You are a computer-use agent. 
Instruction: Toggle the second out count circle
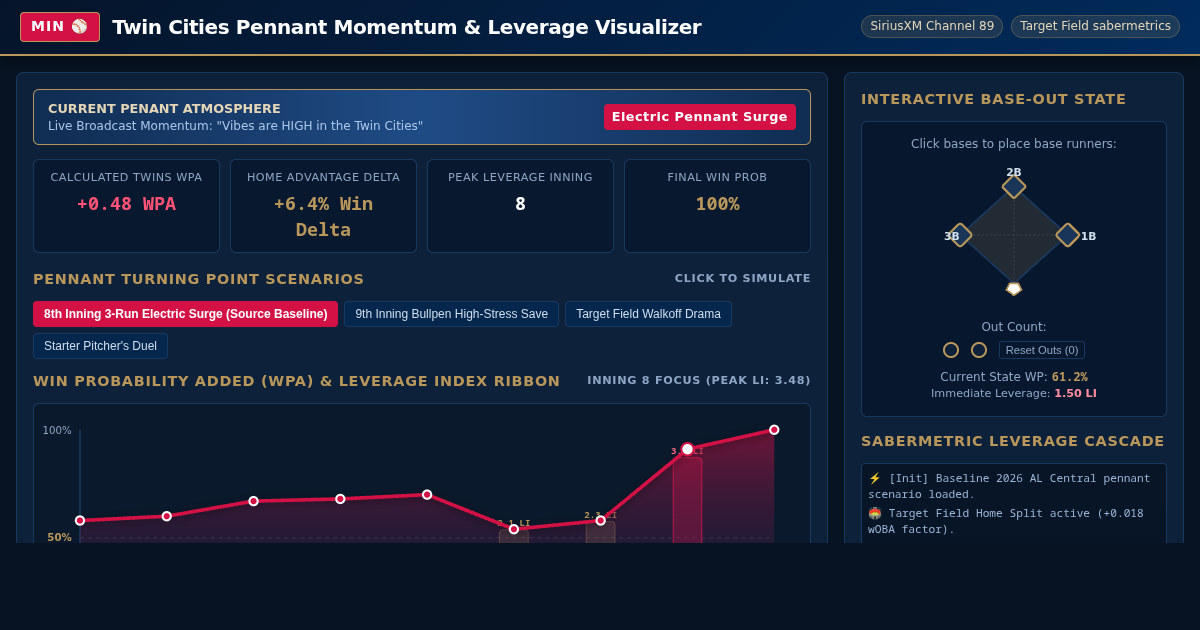click(979, 350)
